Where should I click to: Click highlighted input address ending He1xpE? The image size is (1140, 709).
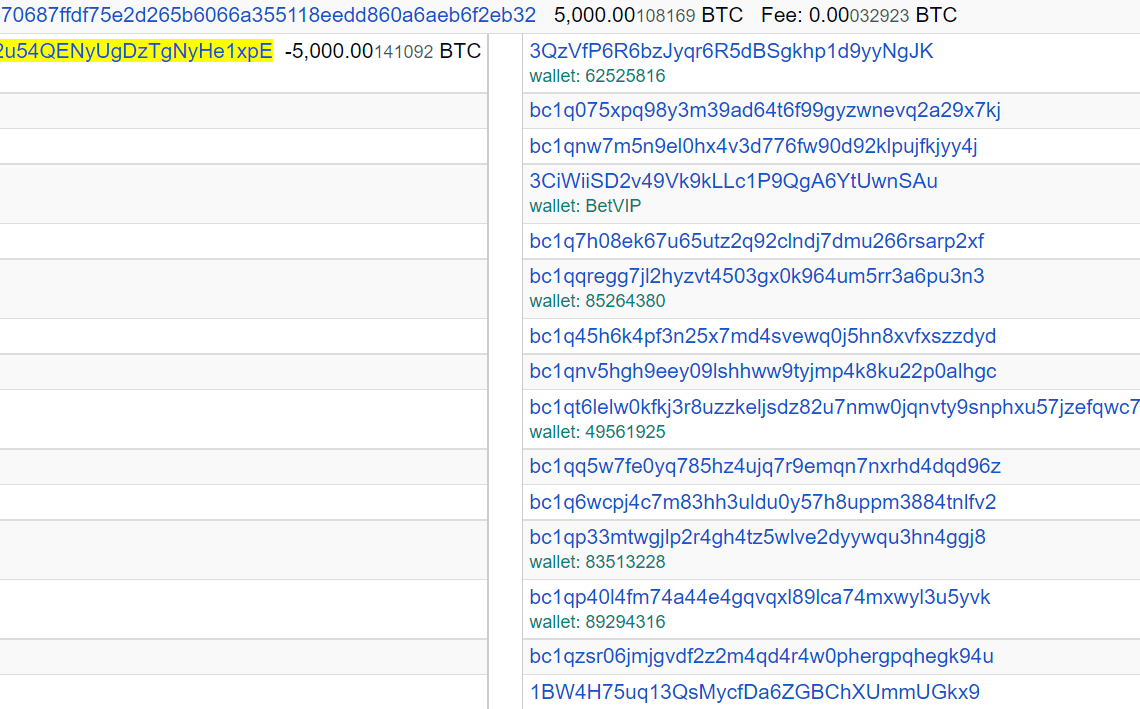pyautogui.click(x=136, y=51)
